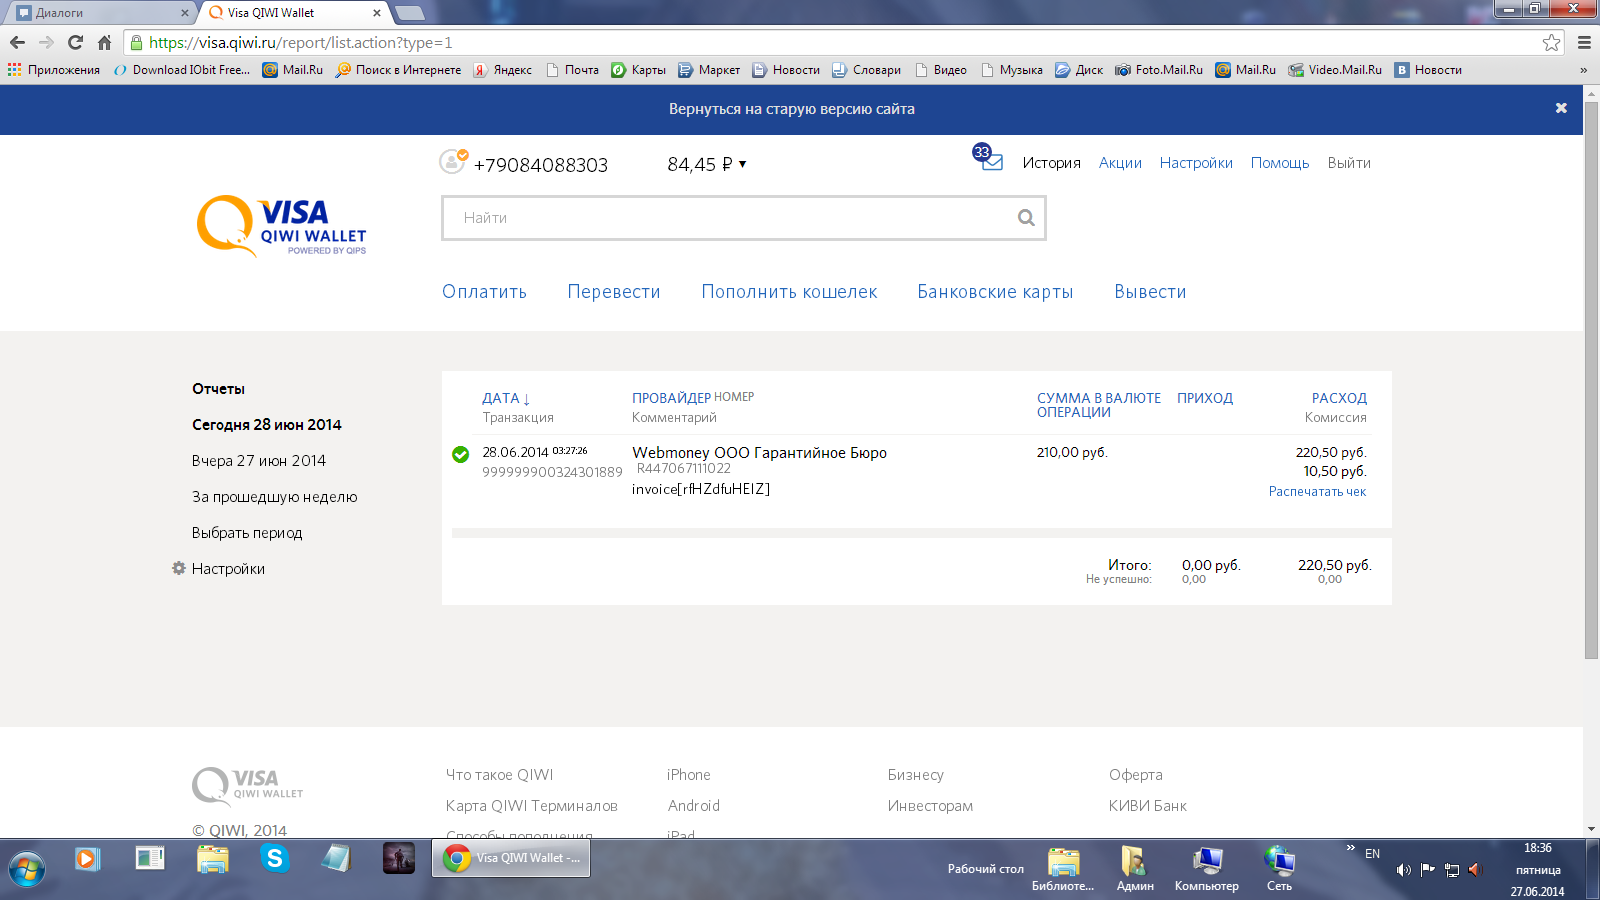Open 'Карта QIWI Терминалов' footer link
1600x900 pixels.
tap(532, 806)
